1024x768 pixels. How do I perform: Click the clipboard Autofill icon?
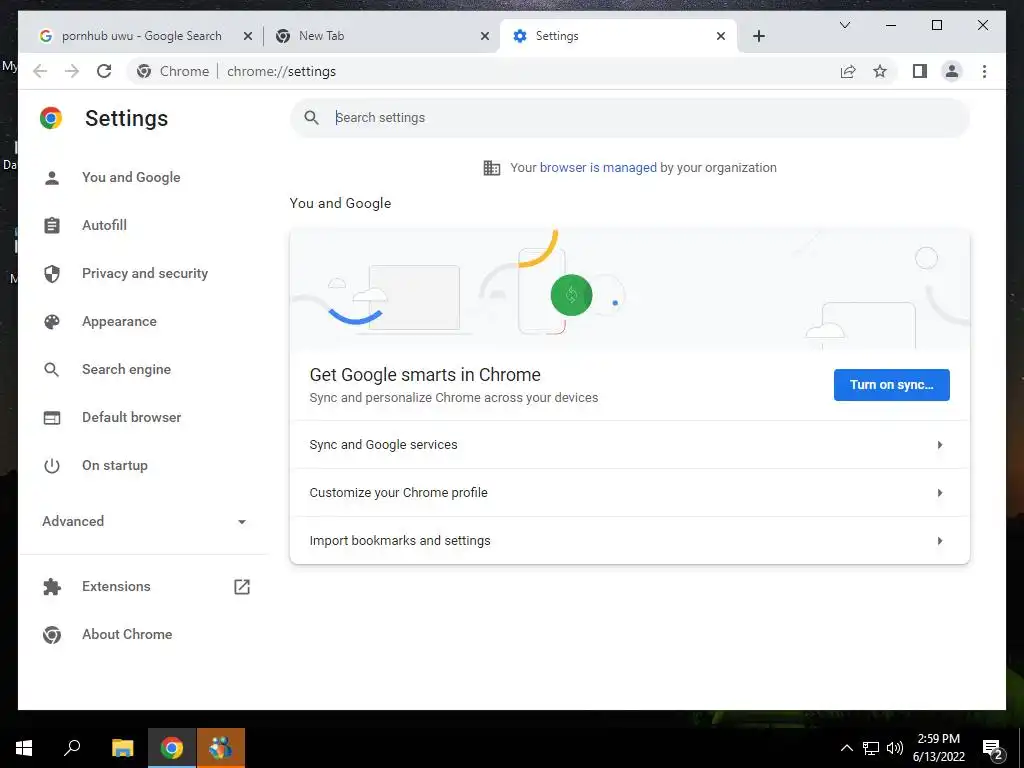pyautogui.click(x=52, y=225)
